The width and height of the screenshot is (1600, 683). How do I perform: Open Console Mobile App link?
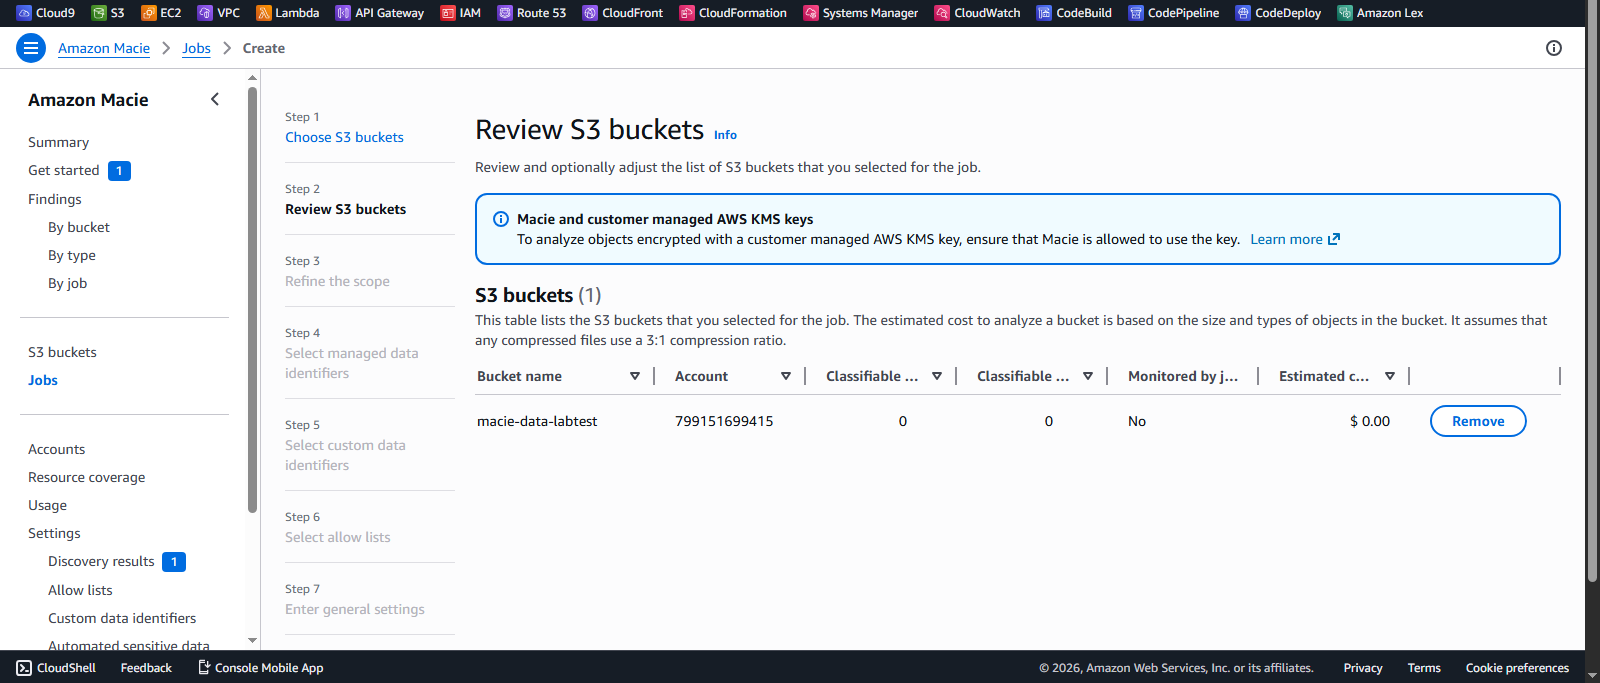point(260,668)
